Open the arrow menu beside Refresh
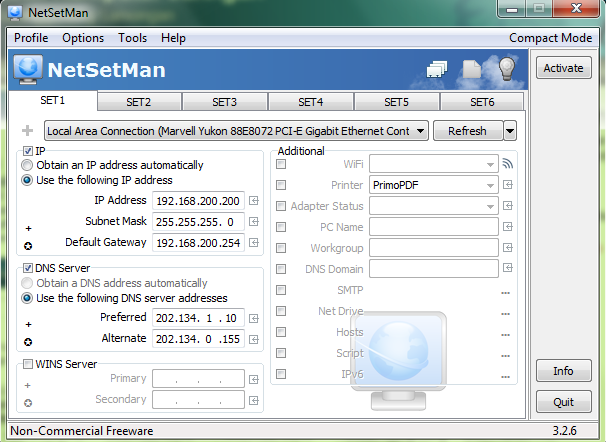This screenshot has height=442, width=606. click(510, 131)
